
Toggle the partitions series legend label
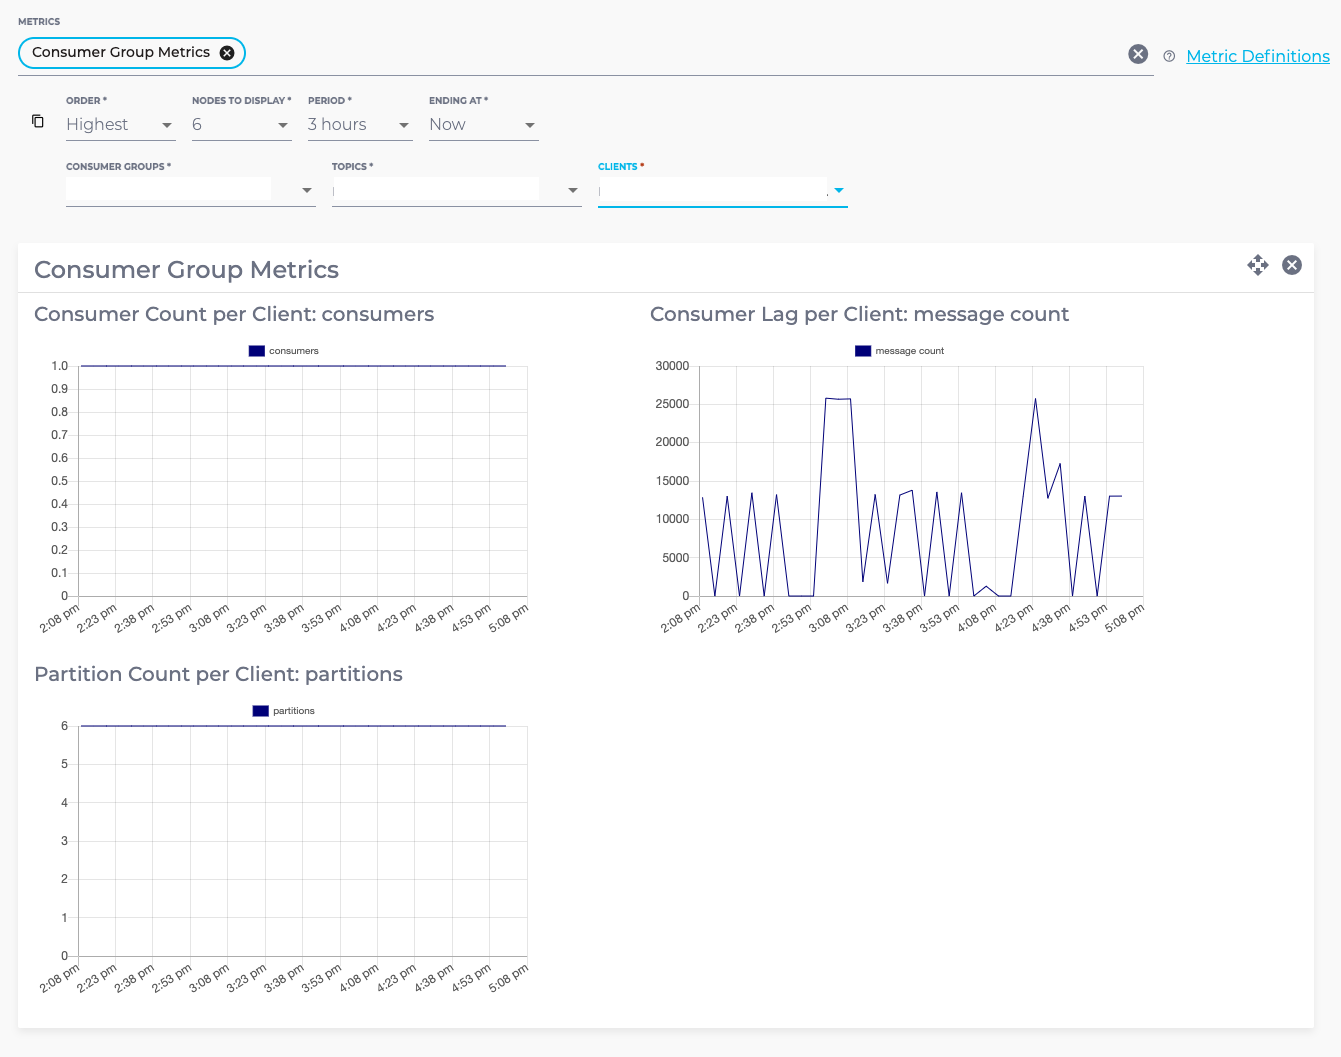(x=294, y=711)
